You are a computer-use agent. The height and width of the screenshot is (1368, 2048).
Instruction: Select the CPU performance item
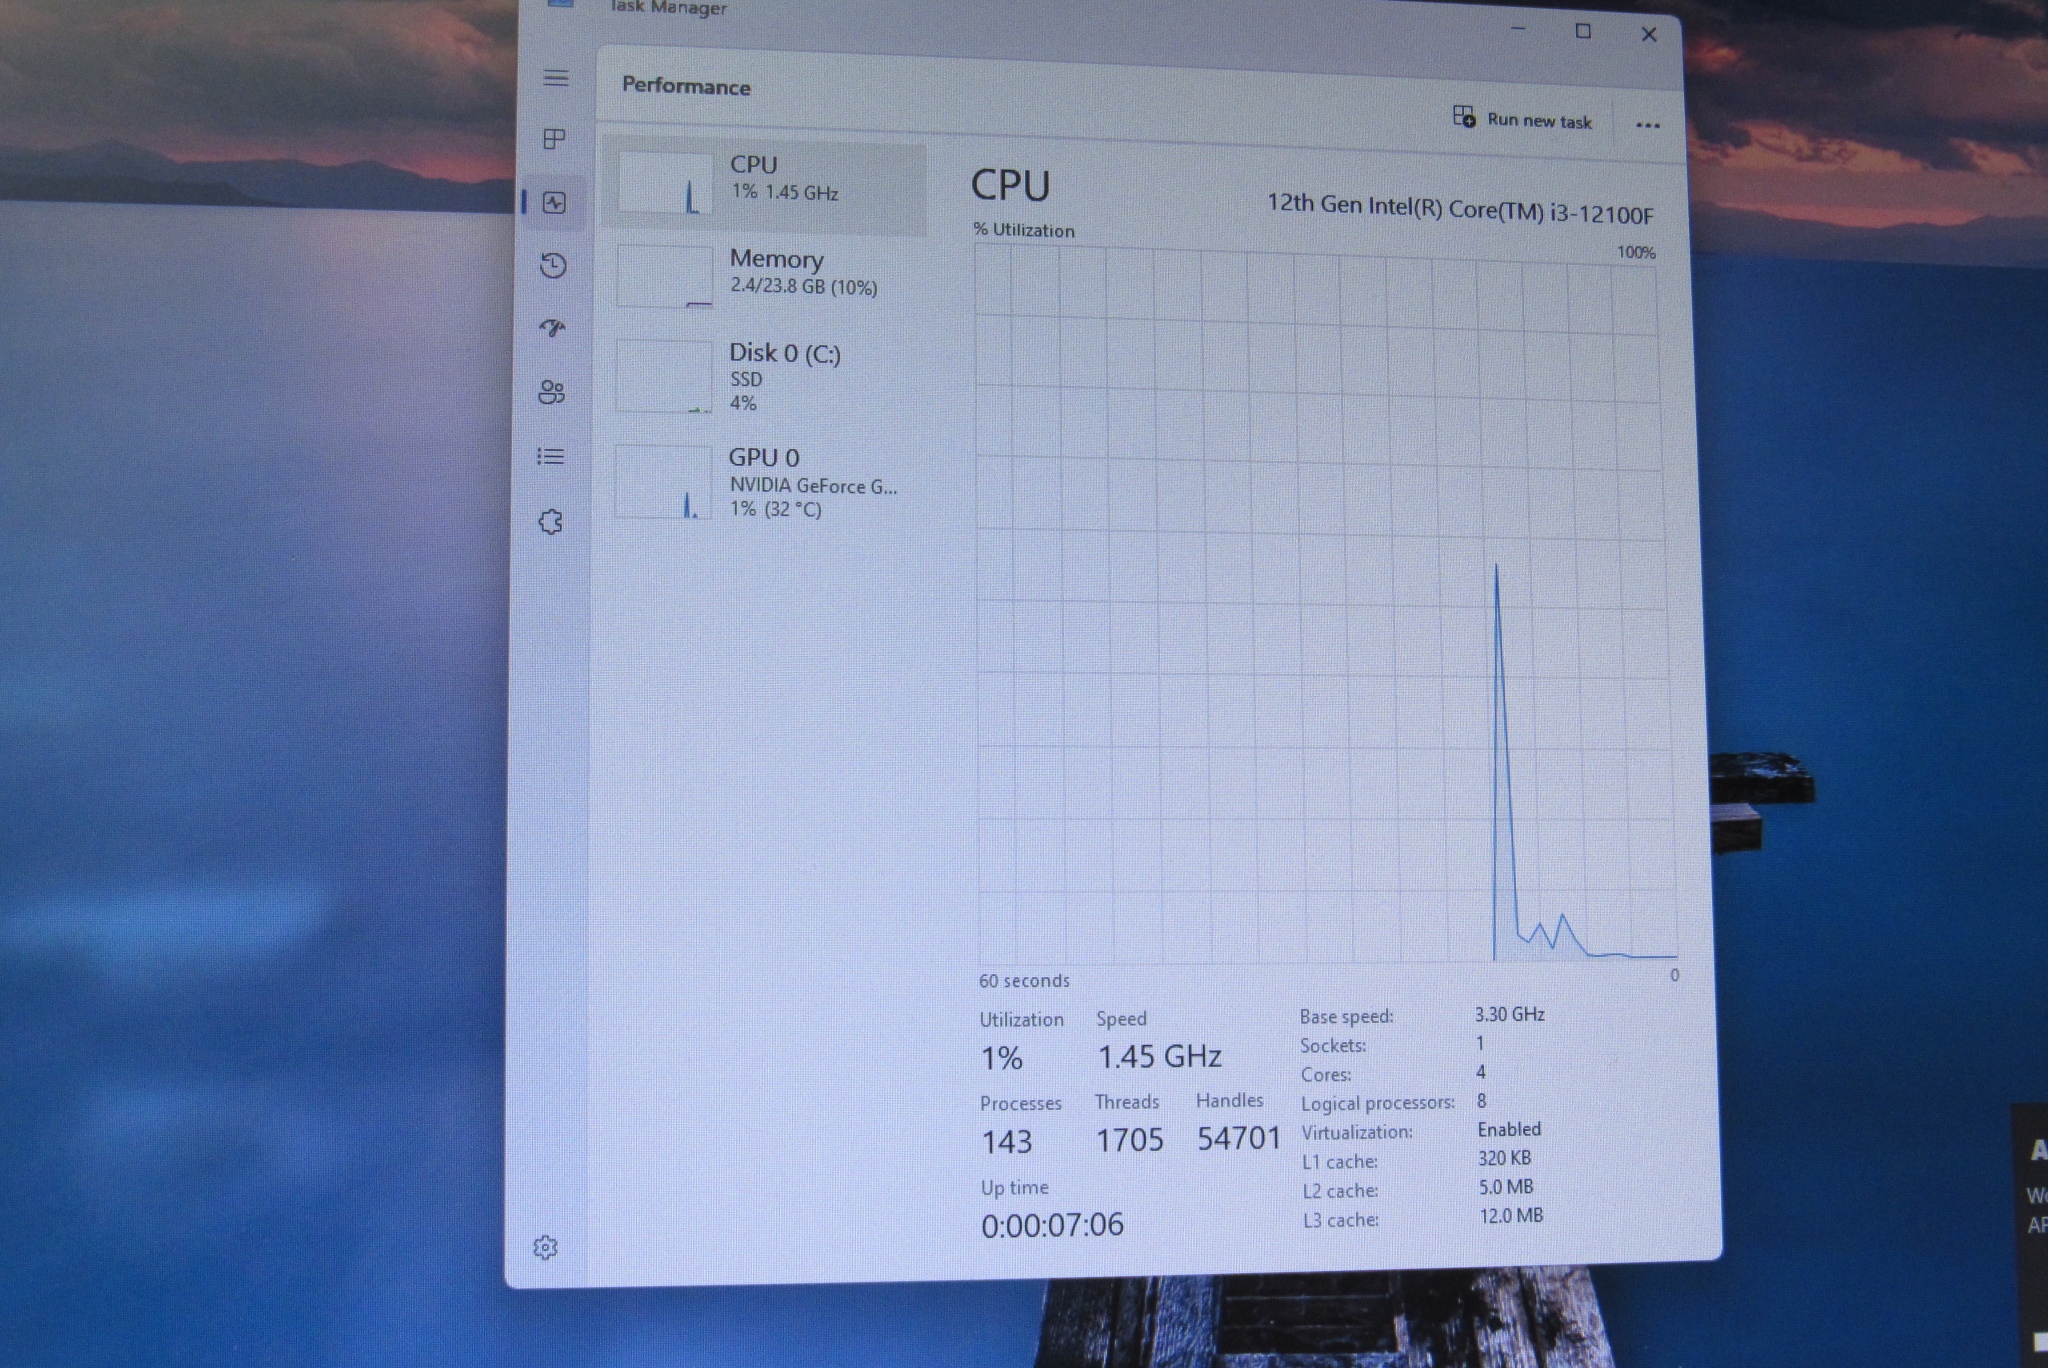767,185
